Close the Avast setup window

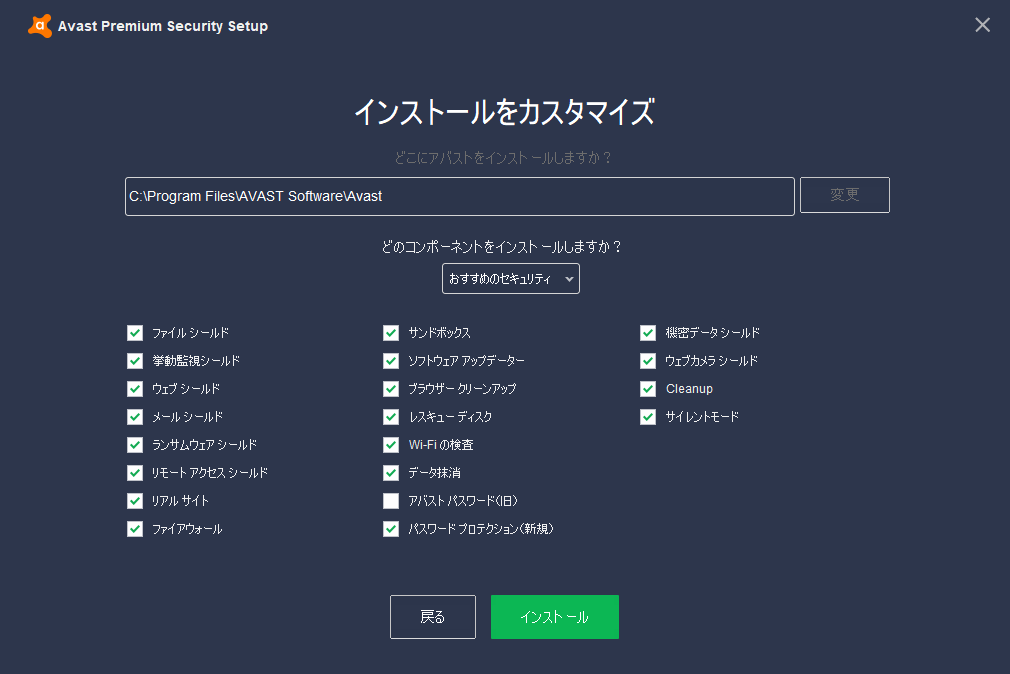tap(982, 25)
